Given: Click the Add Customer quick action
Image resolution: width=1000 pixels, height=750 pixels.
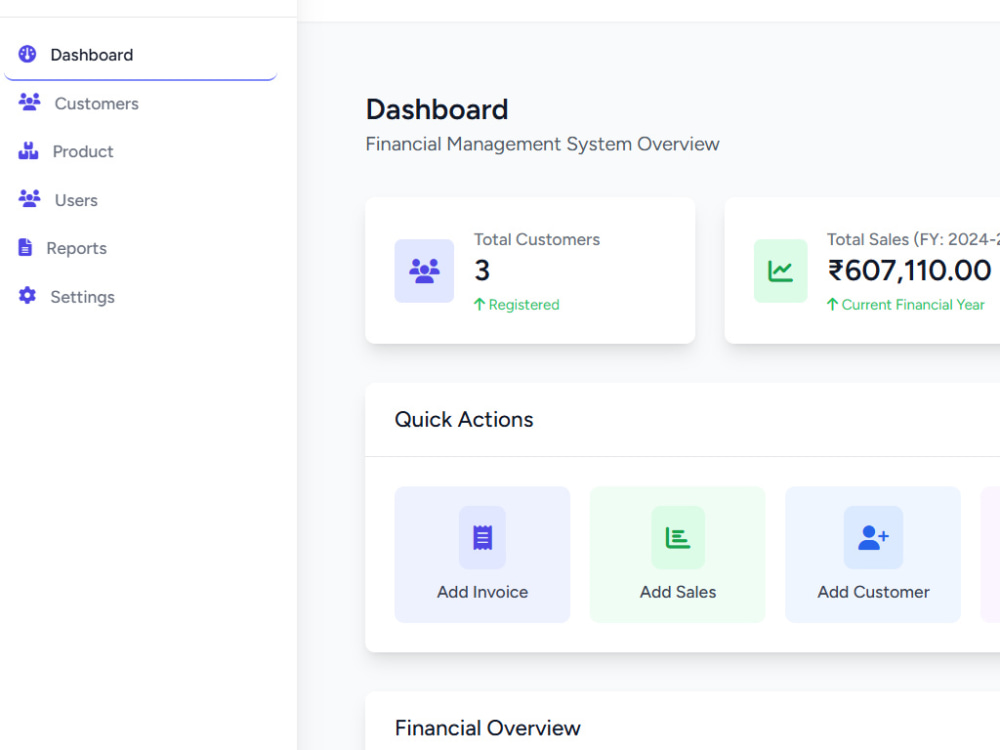Looking at the screenshot, I should coord(873,555).
